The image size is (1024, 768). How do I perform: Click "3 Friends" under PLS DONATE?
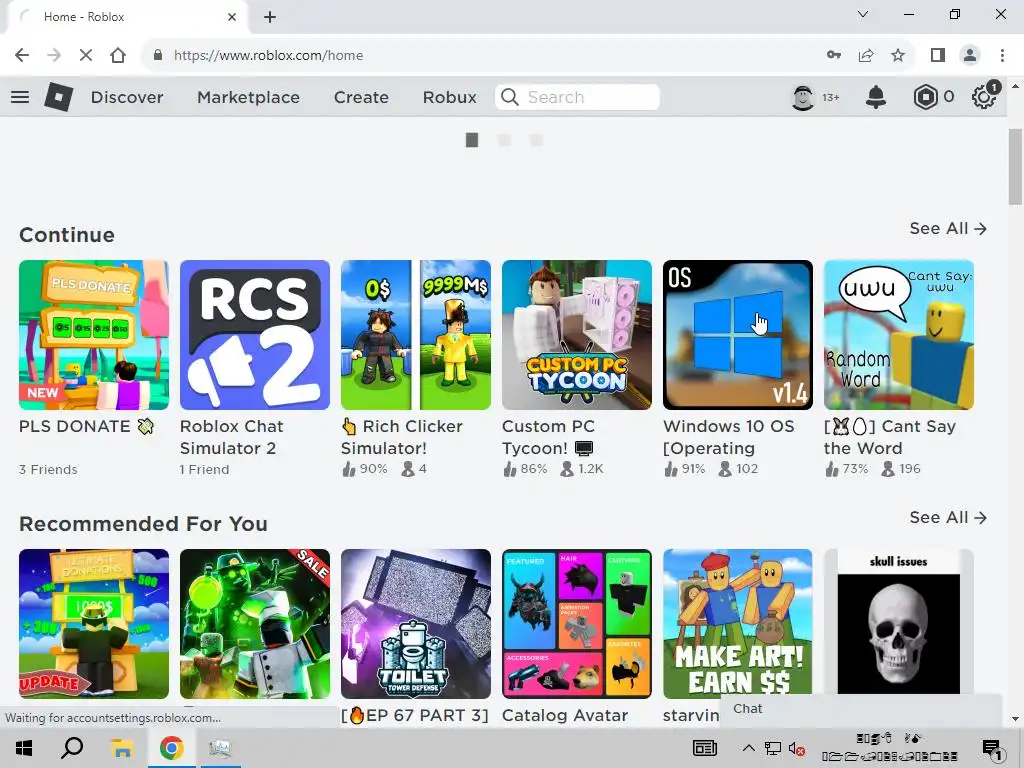tap(48, 470)
